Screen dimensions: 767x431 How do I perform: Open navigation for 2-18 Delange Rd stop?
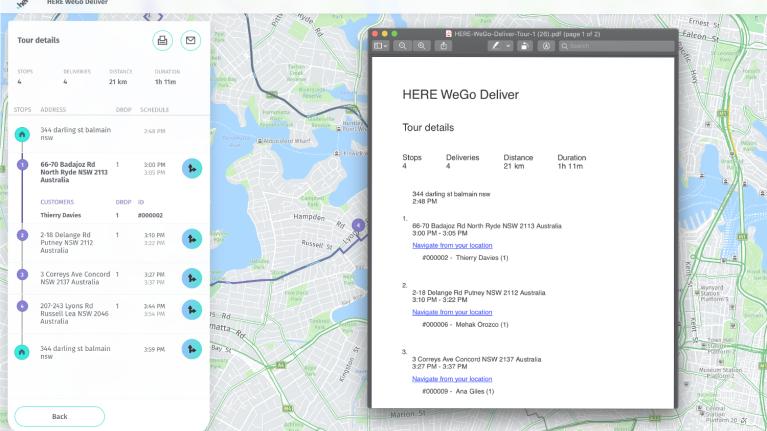click(192, 239)
